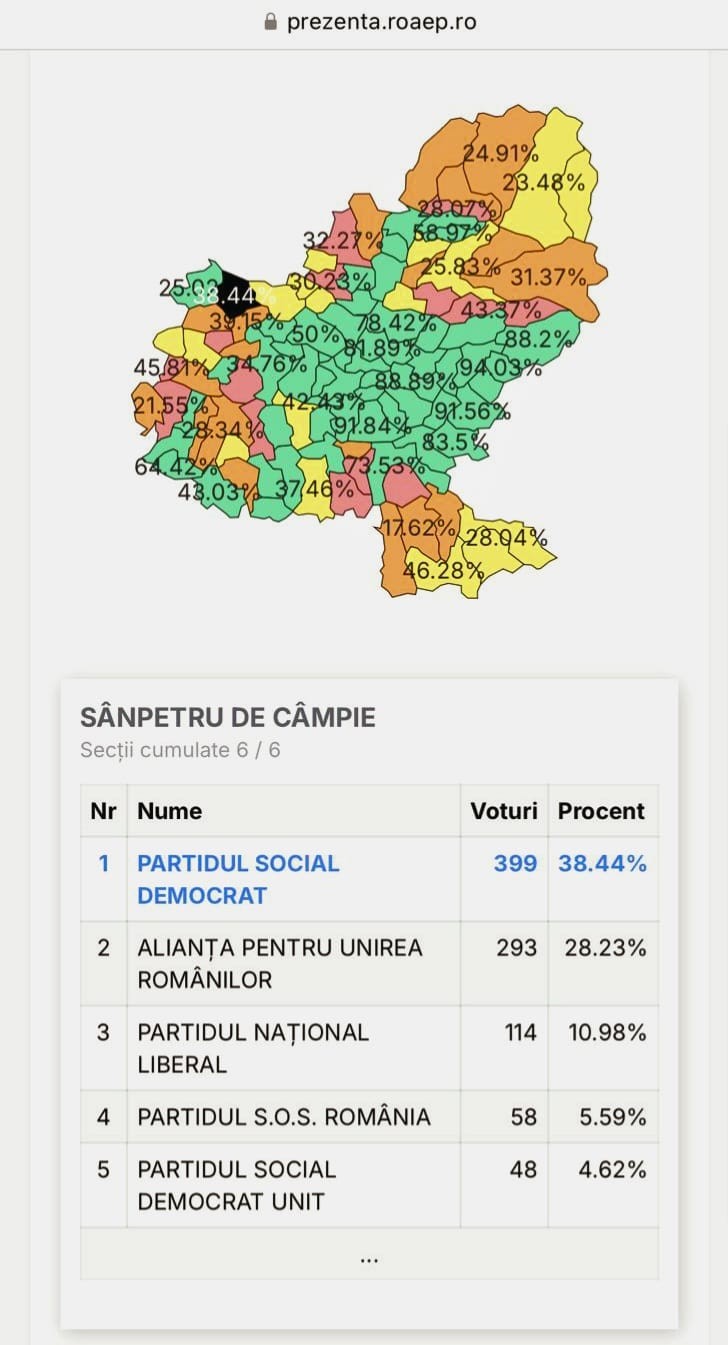Click the Voturi column header

point(504,811)
